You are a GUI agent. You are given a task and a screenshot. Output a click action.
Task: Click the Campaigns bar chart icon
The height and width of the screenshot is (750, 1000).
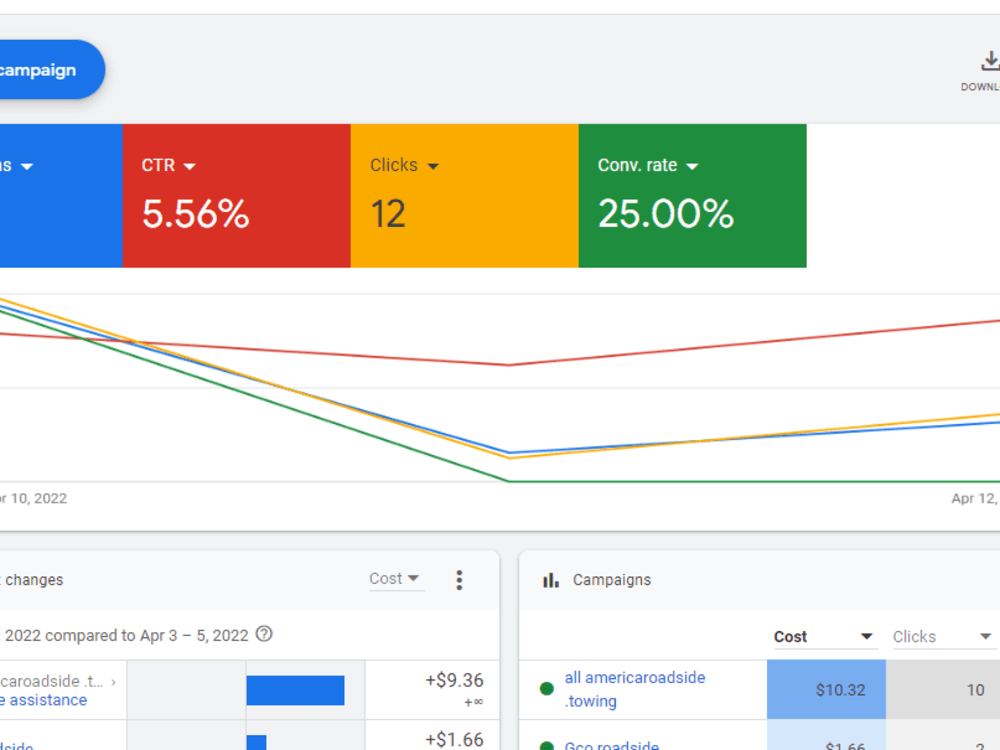[550, 580]
